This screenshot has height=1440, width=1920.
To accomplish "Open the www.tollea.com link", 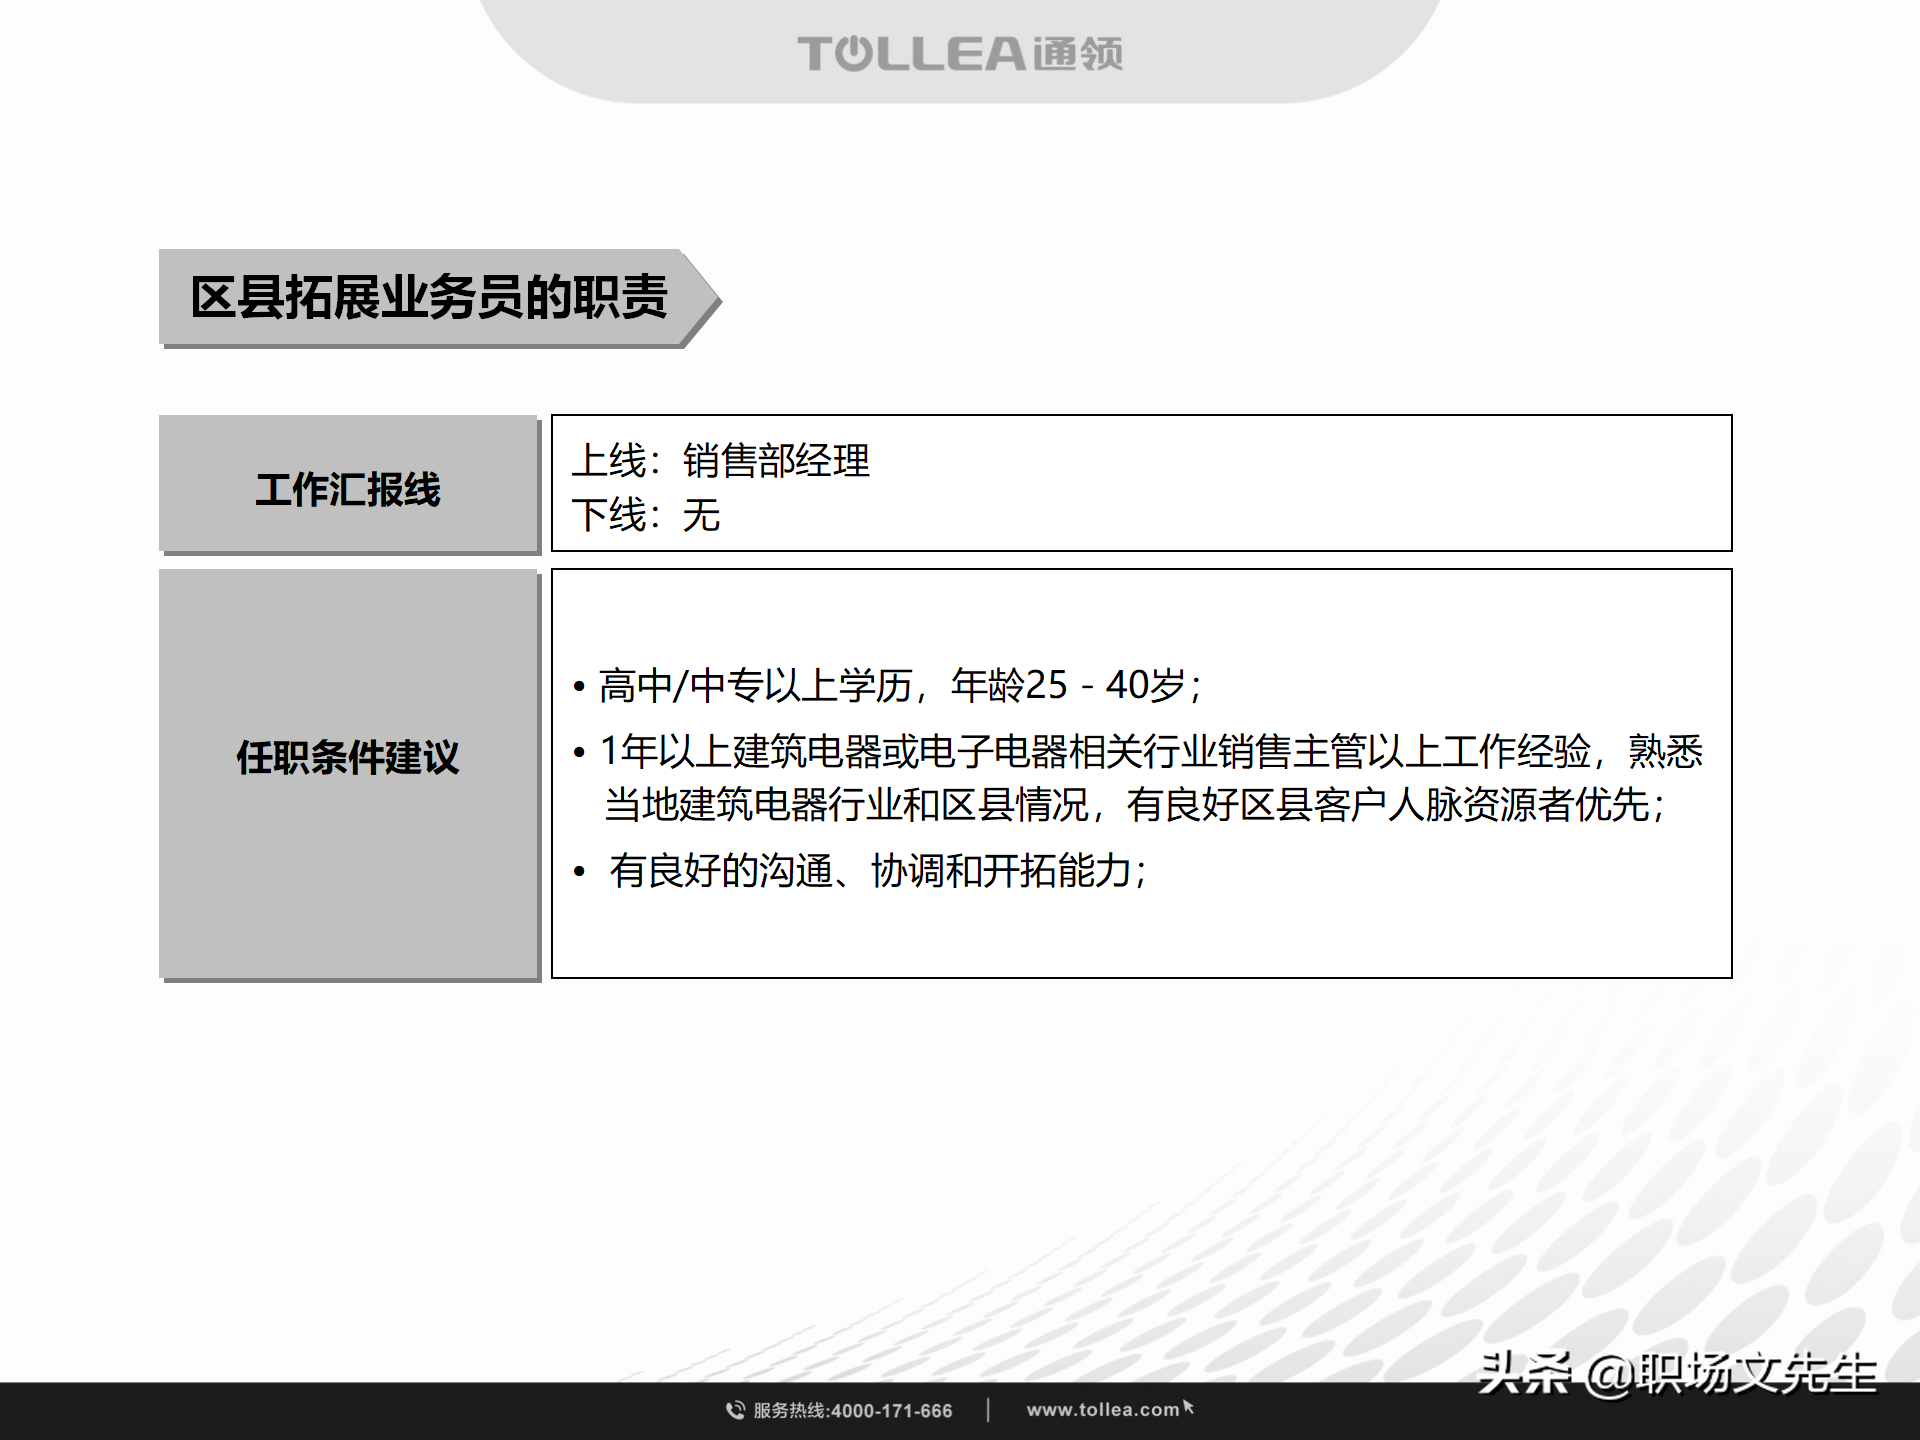I will coord(1105,1409).
